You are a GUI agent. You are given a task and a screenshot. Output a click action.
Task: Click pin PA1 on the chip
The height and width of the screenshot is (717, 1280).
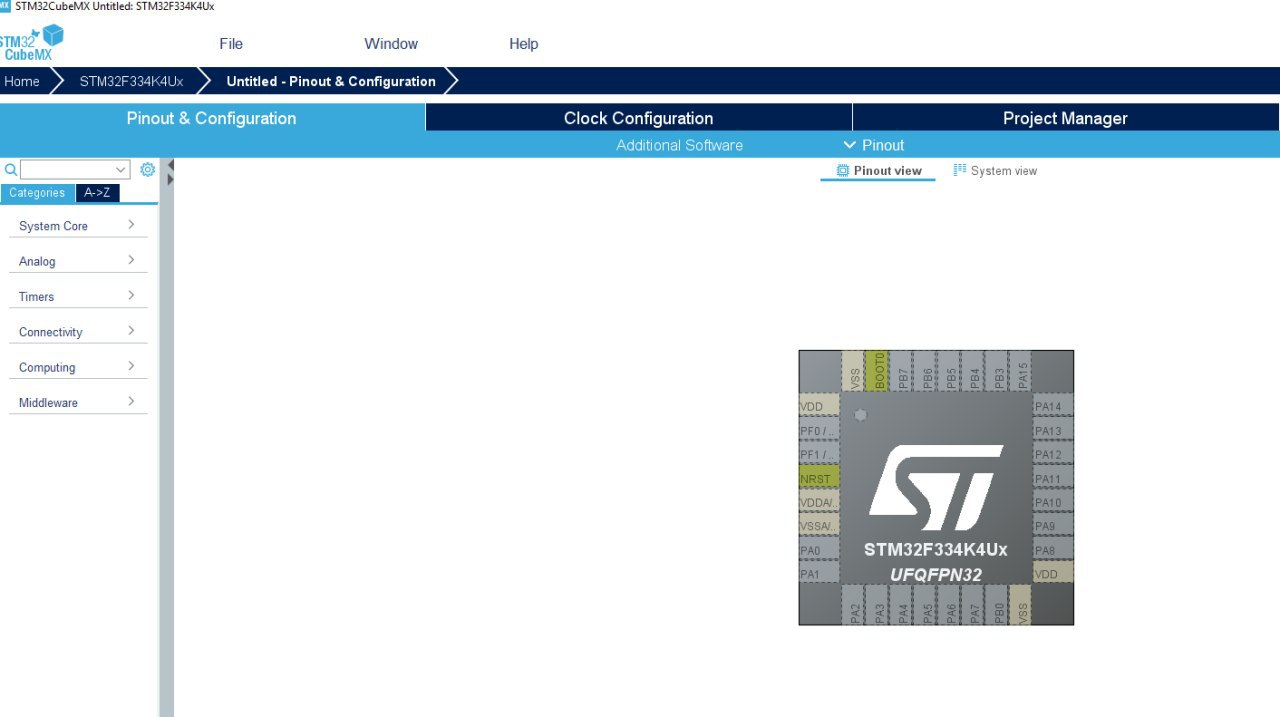point(819,574)
